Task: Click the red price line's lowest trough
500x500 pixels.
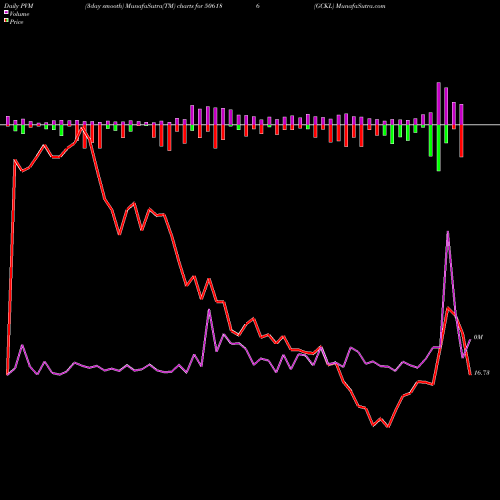Action: coord(388,427)
